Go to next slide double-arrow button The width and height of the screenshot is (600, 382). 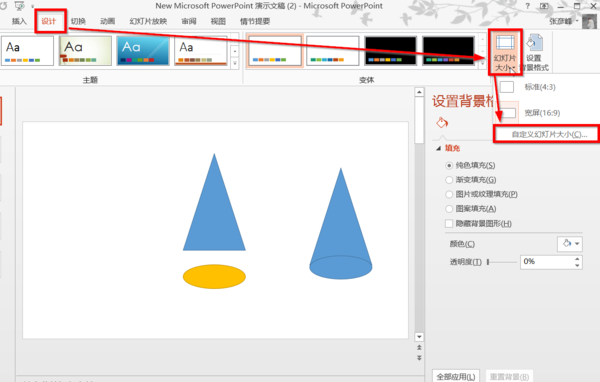(419, 358)
